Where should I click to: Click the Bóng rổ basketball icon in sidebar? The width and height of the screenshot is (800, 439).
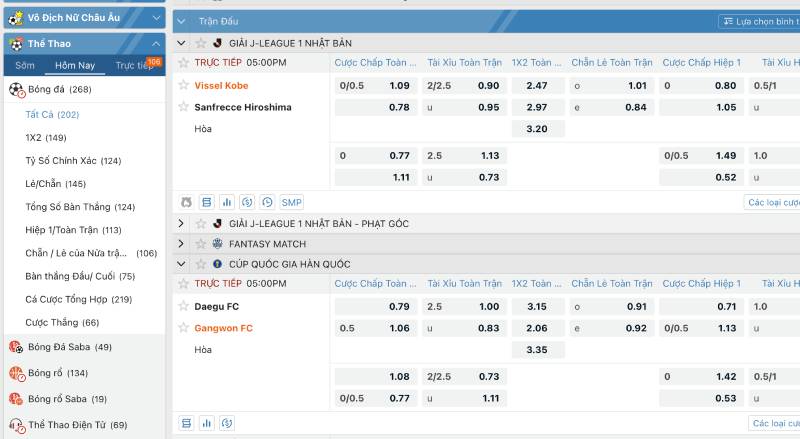(16, 373)
